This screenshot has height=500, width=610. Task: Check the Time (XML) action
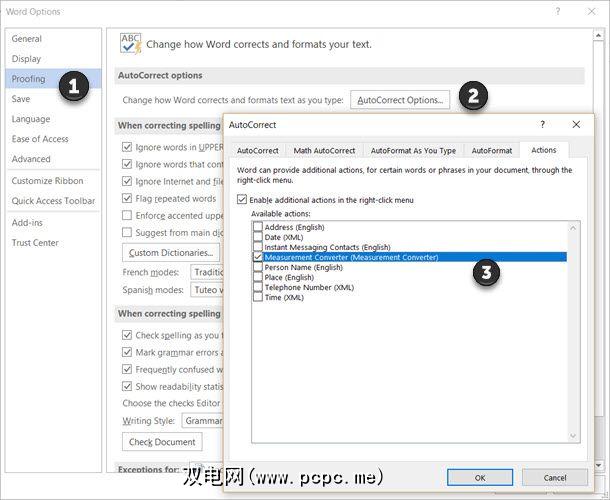tap(258, 297)
